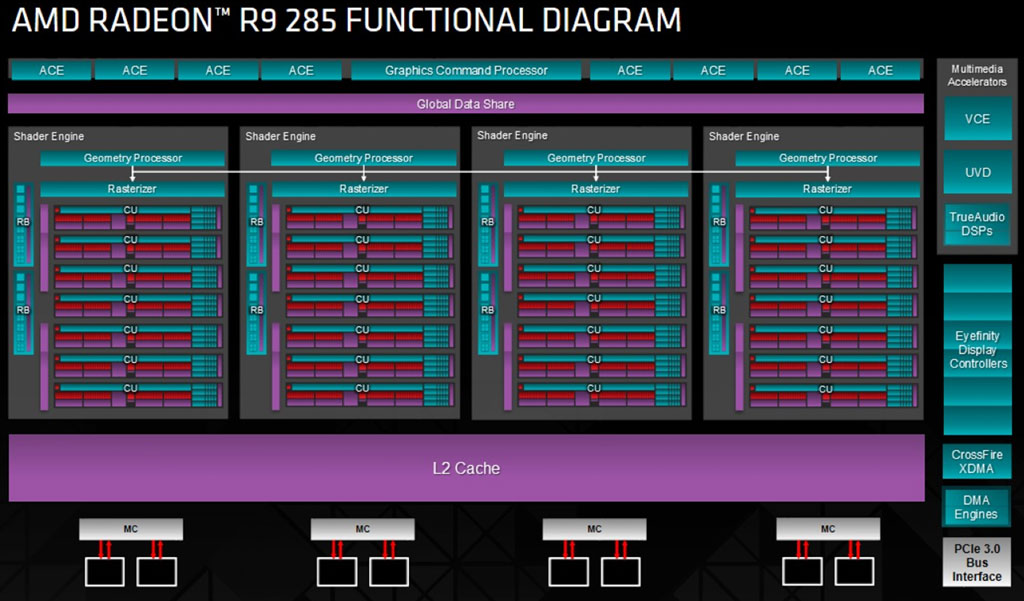Image resolution: width=1024 pixels, height=601 pixels.
Task: Click the rightmost Shader Engine label
Action: (x=744, y=137)
